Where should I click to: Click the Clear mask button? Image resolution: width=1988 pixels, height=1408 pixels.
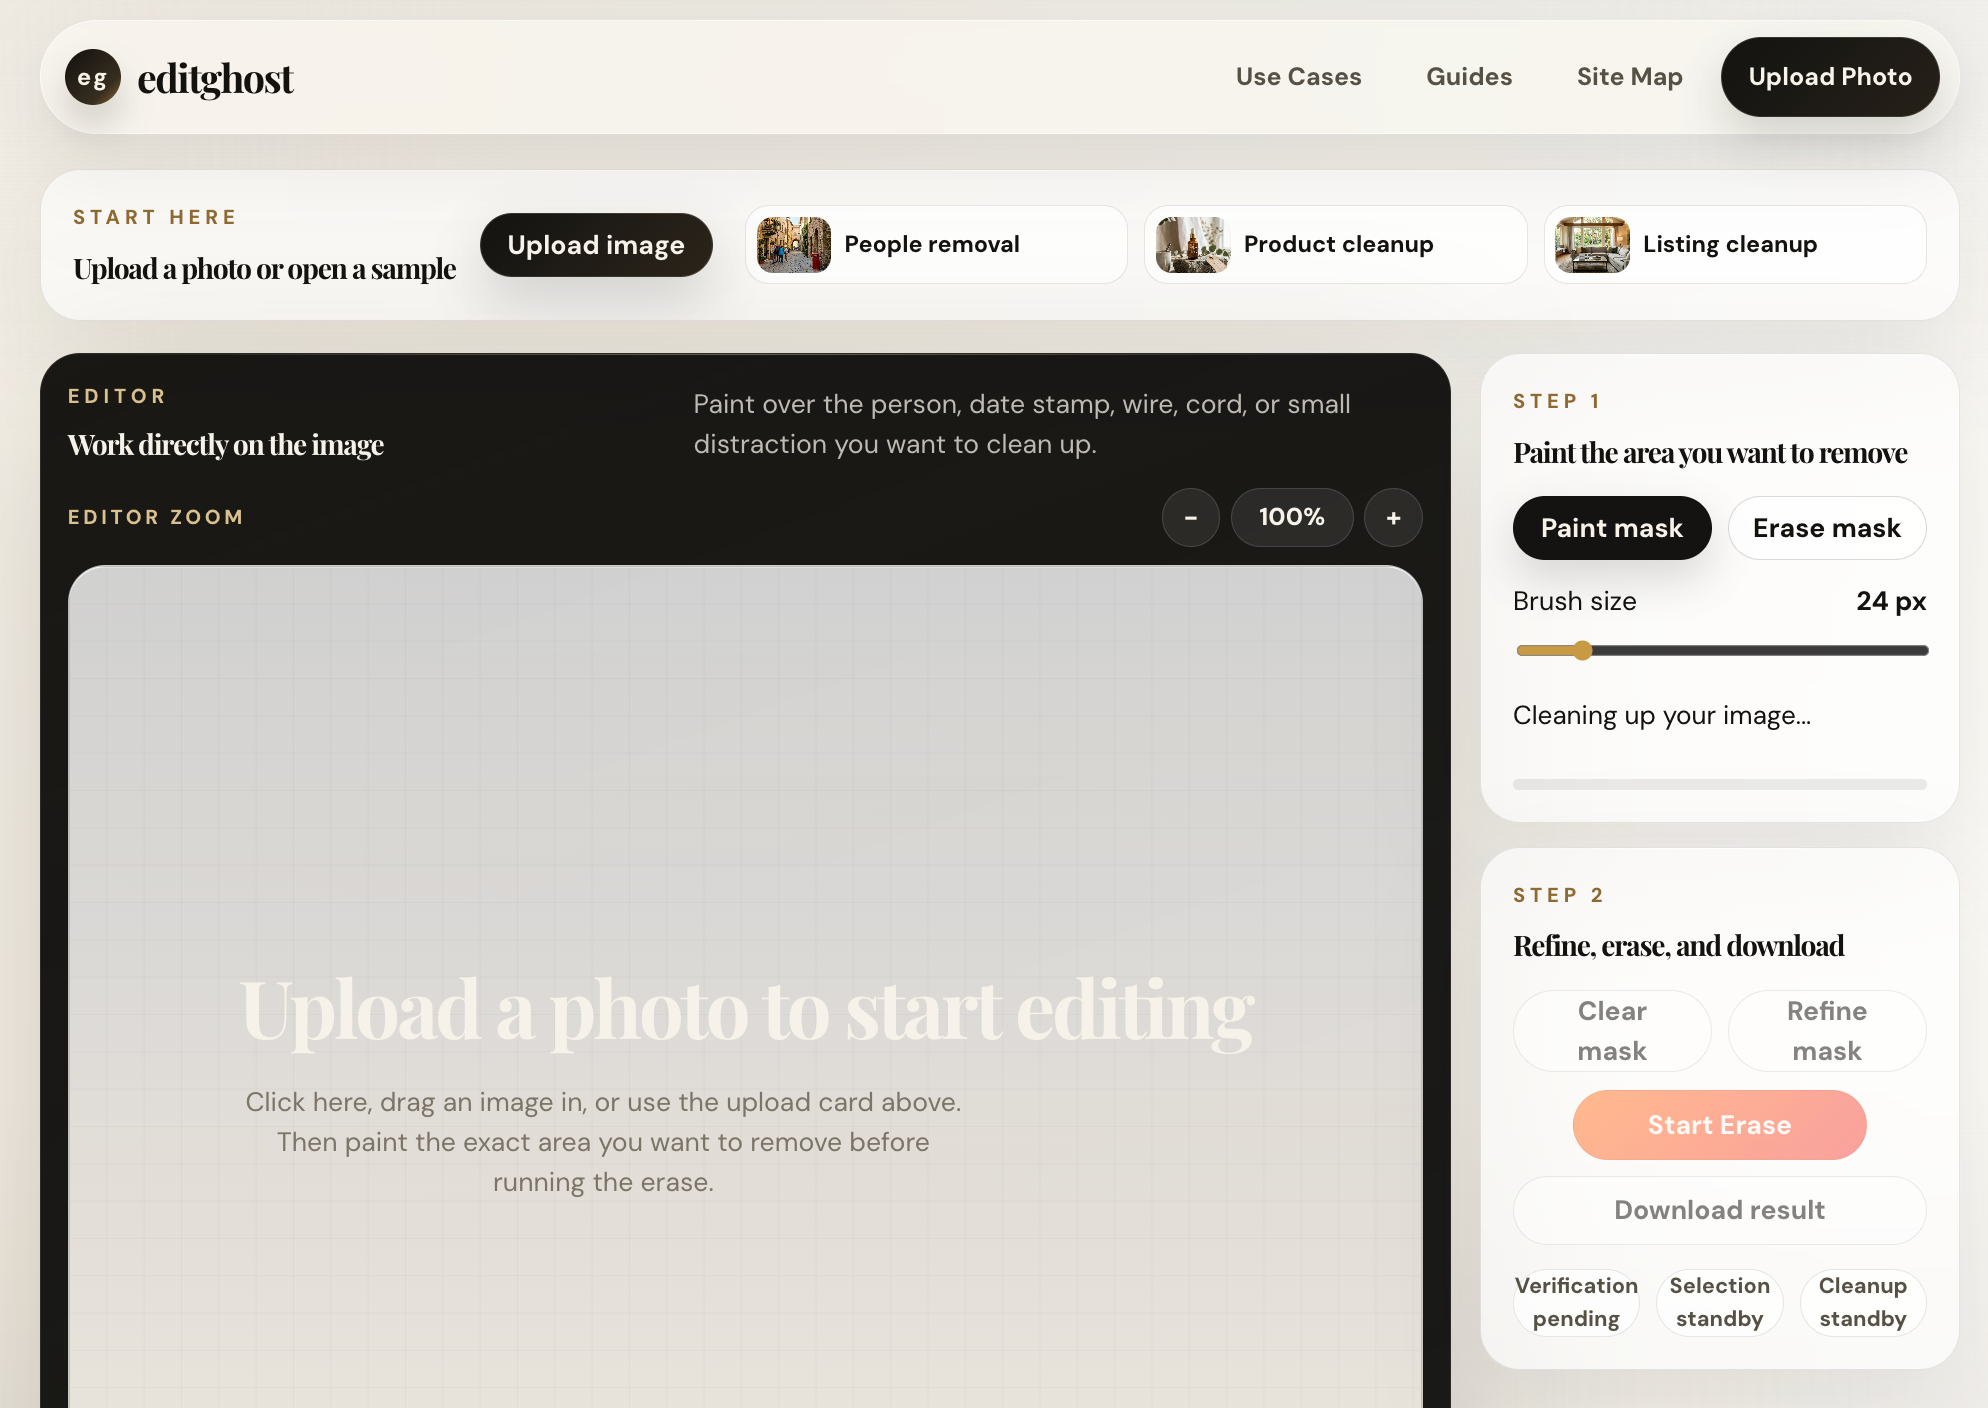point(1611,1031)
